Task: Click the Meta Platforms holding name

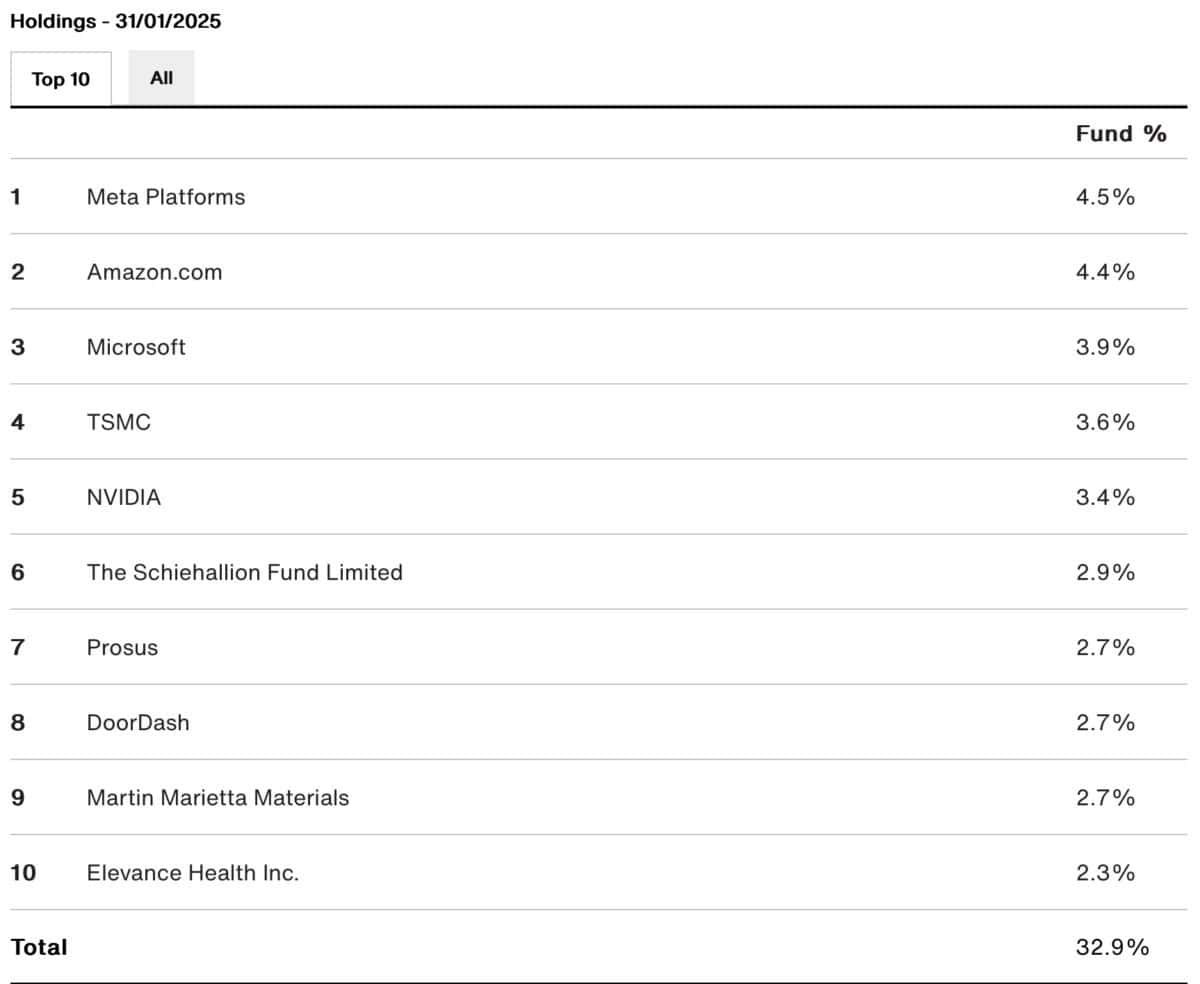Action: [x=166, y=197]
